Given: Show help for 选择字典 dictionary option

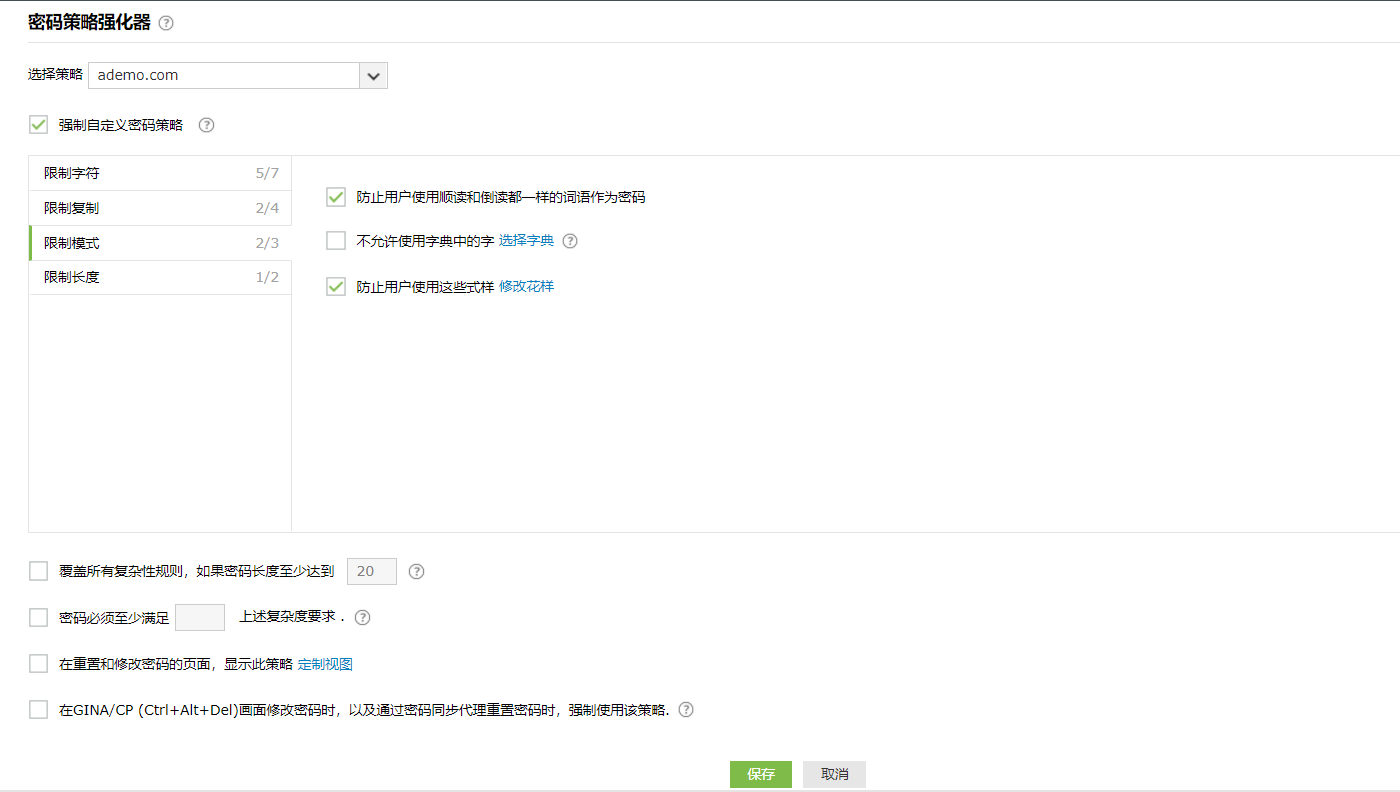Looking at the screenshot, I should (570, 241).
